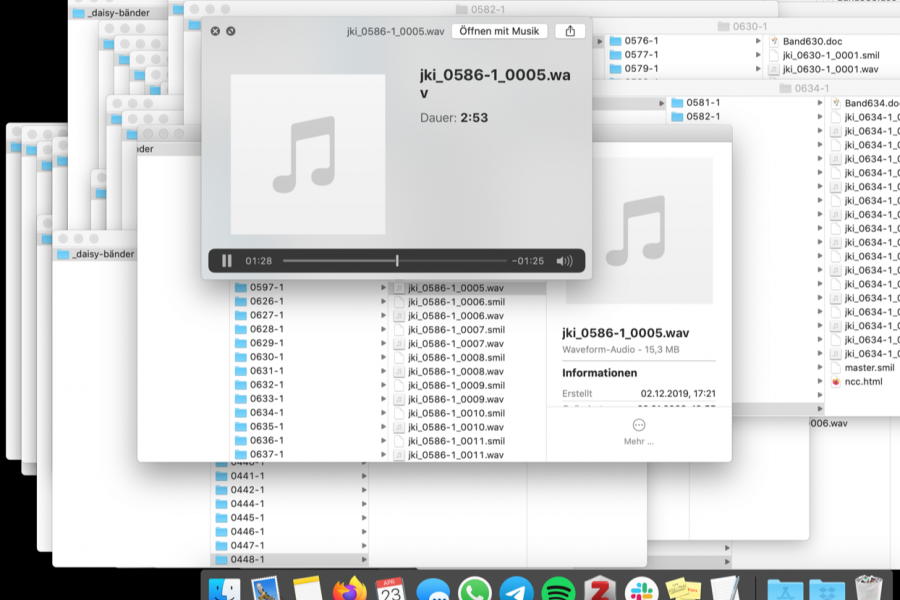Click the Öffnen mit Musik button

pyautogui.click(x=499, y=31)
